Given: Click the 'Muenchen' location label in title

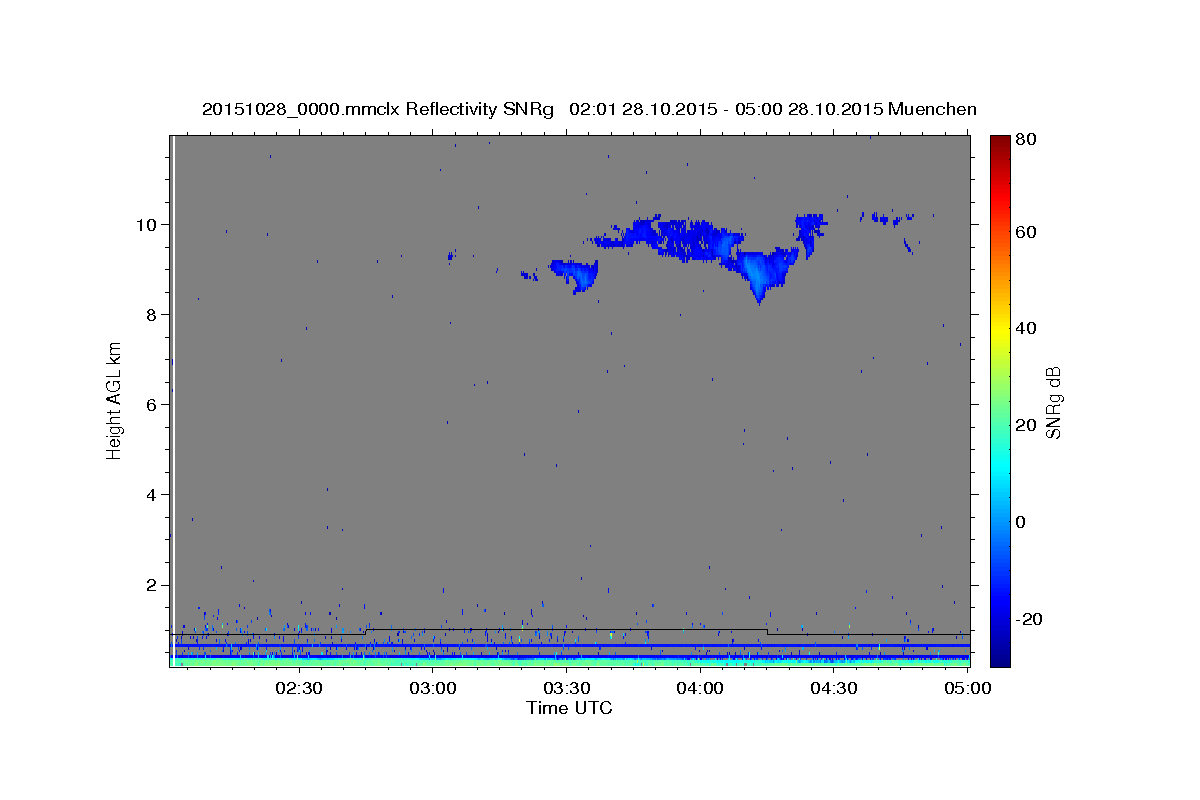Looking at the screenshot, I should (930, 109).
